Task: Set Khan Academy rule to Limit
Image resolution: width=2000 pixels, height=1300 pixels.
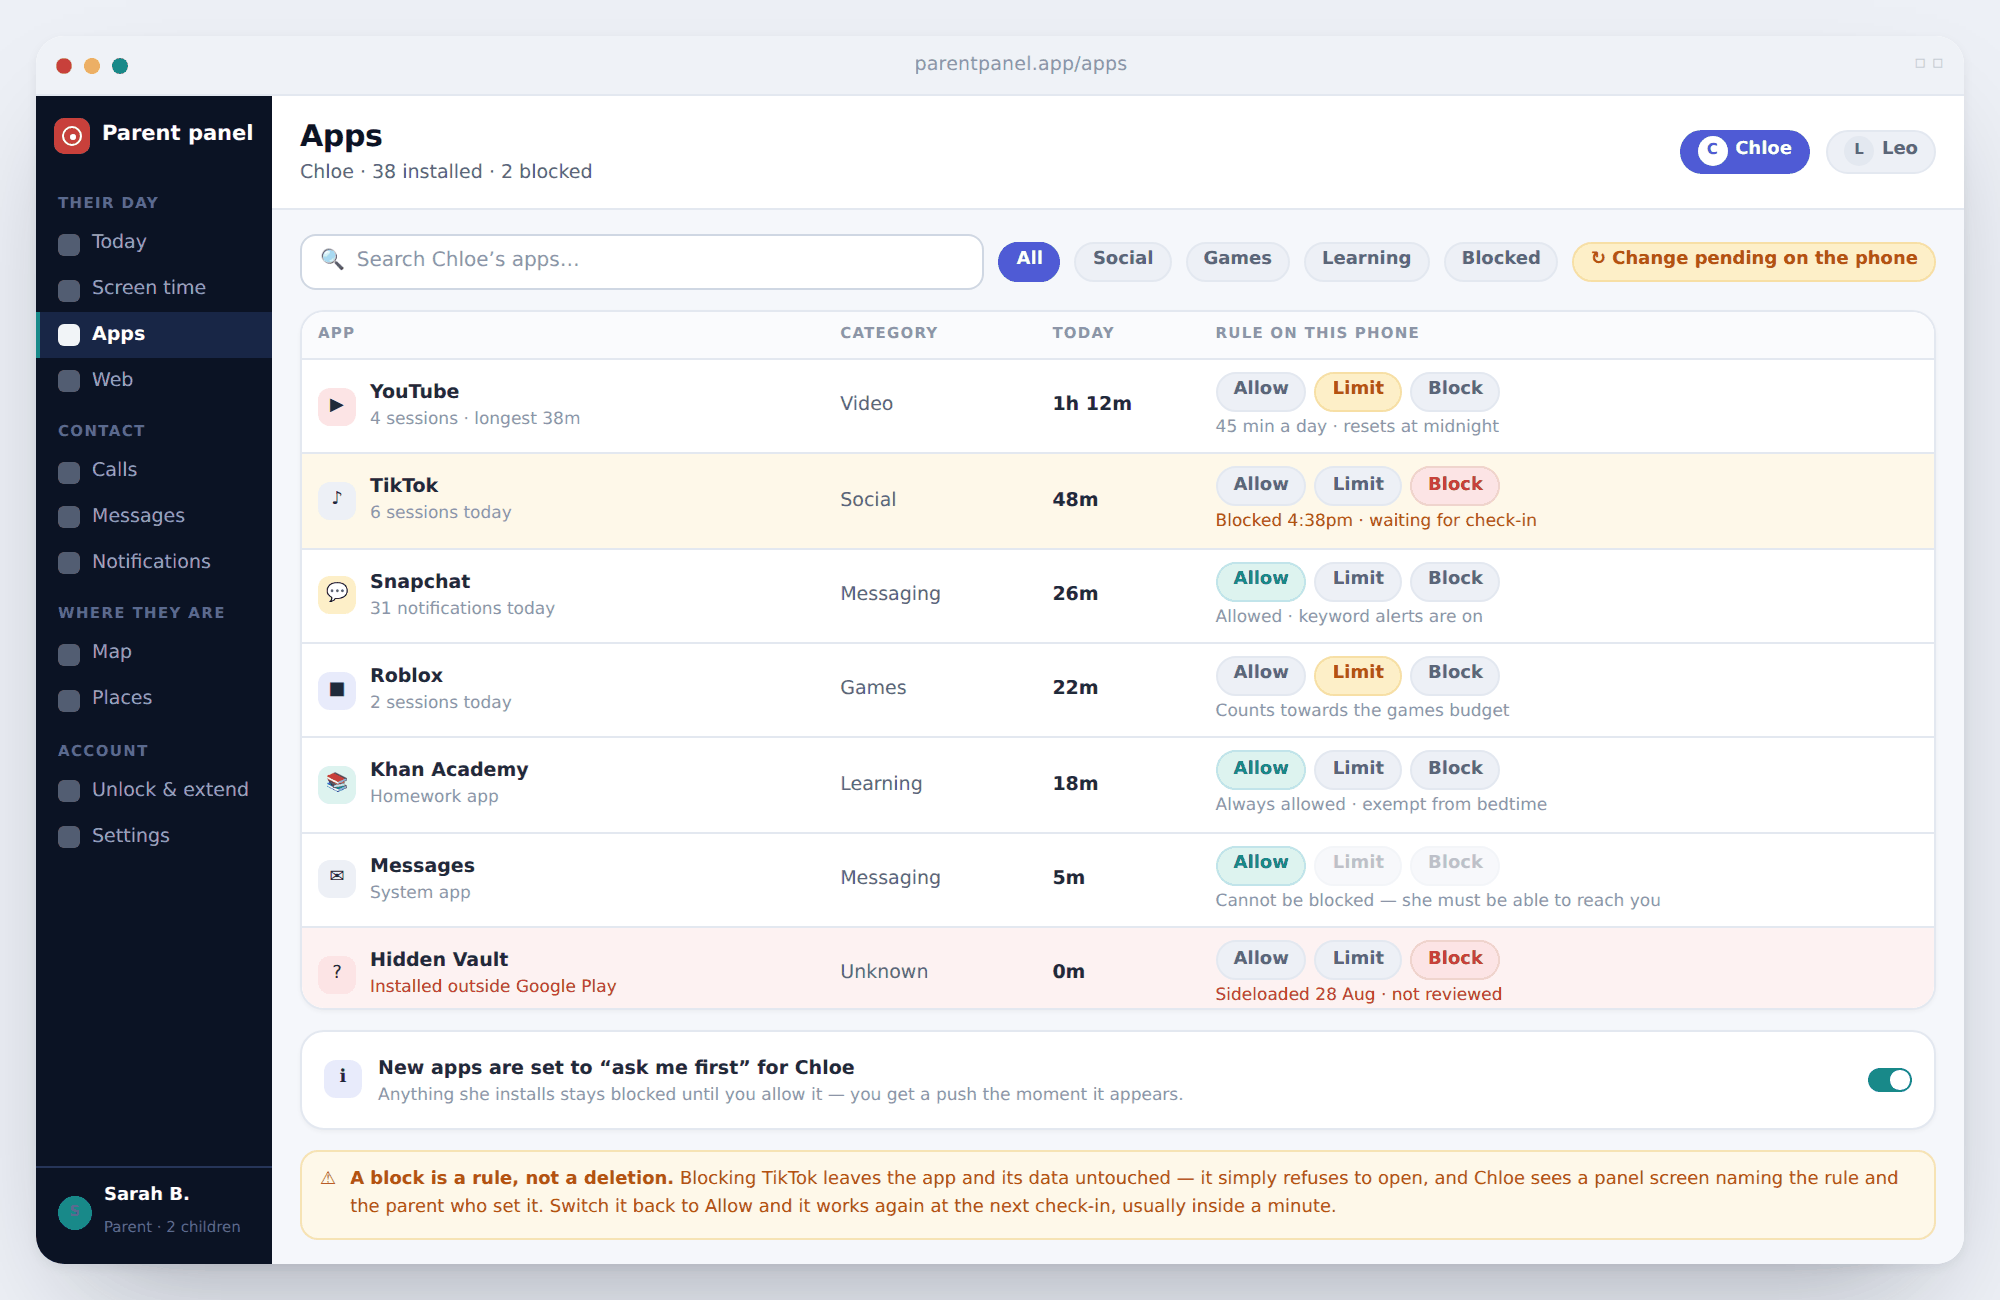Action: [x=1358, y=770]
